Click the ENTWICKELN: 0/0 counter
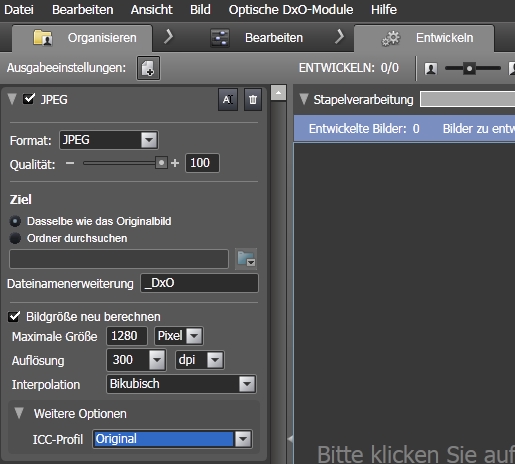 pos(349,68)
